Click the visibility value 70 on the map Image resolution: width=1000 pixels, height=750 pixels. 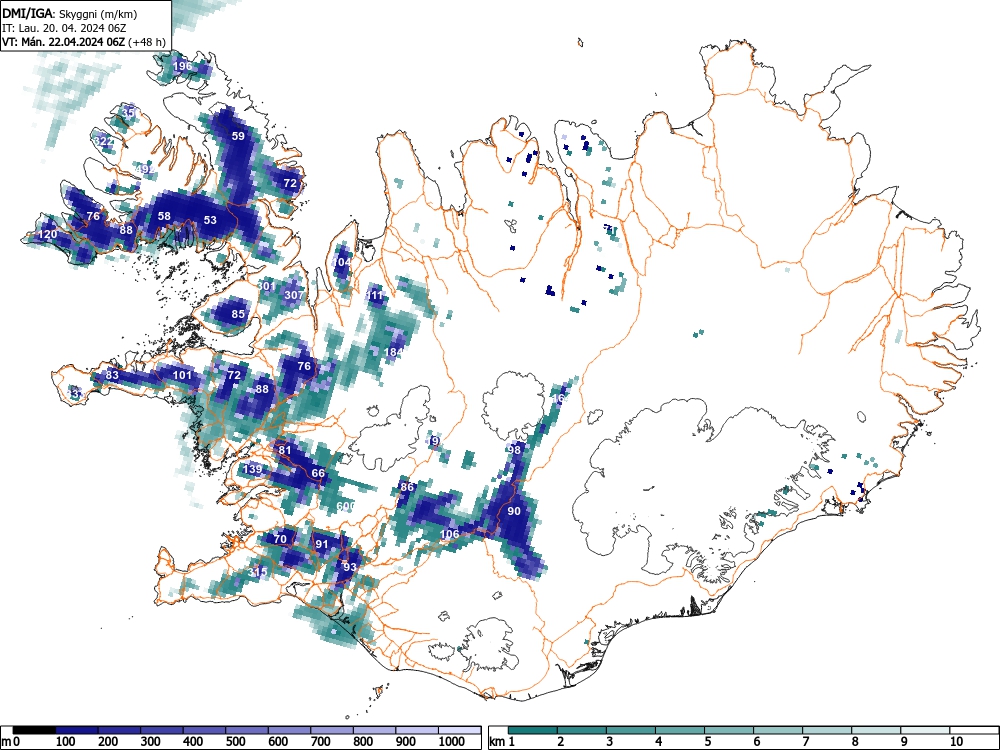(280, 539)
